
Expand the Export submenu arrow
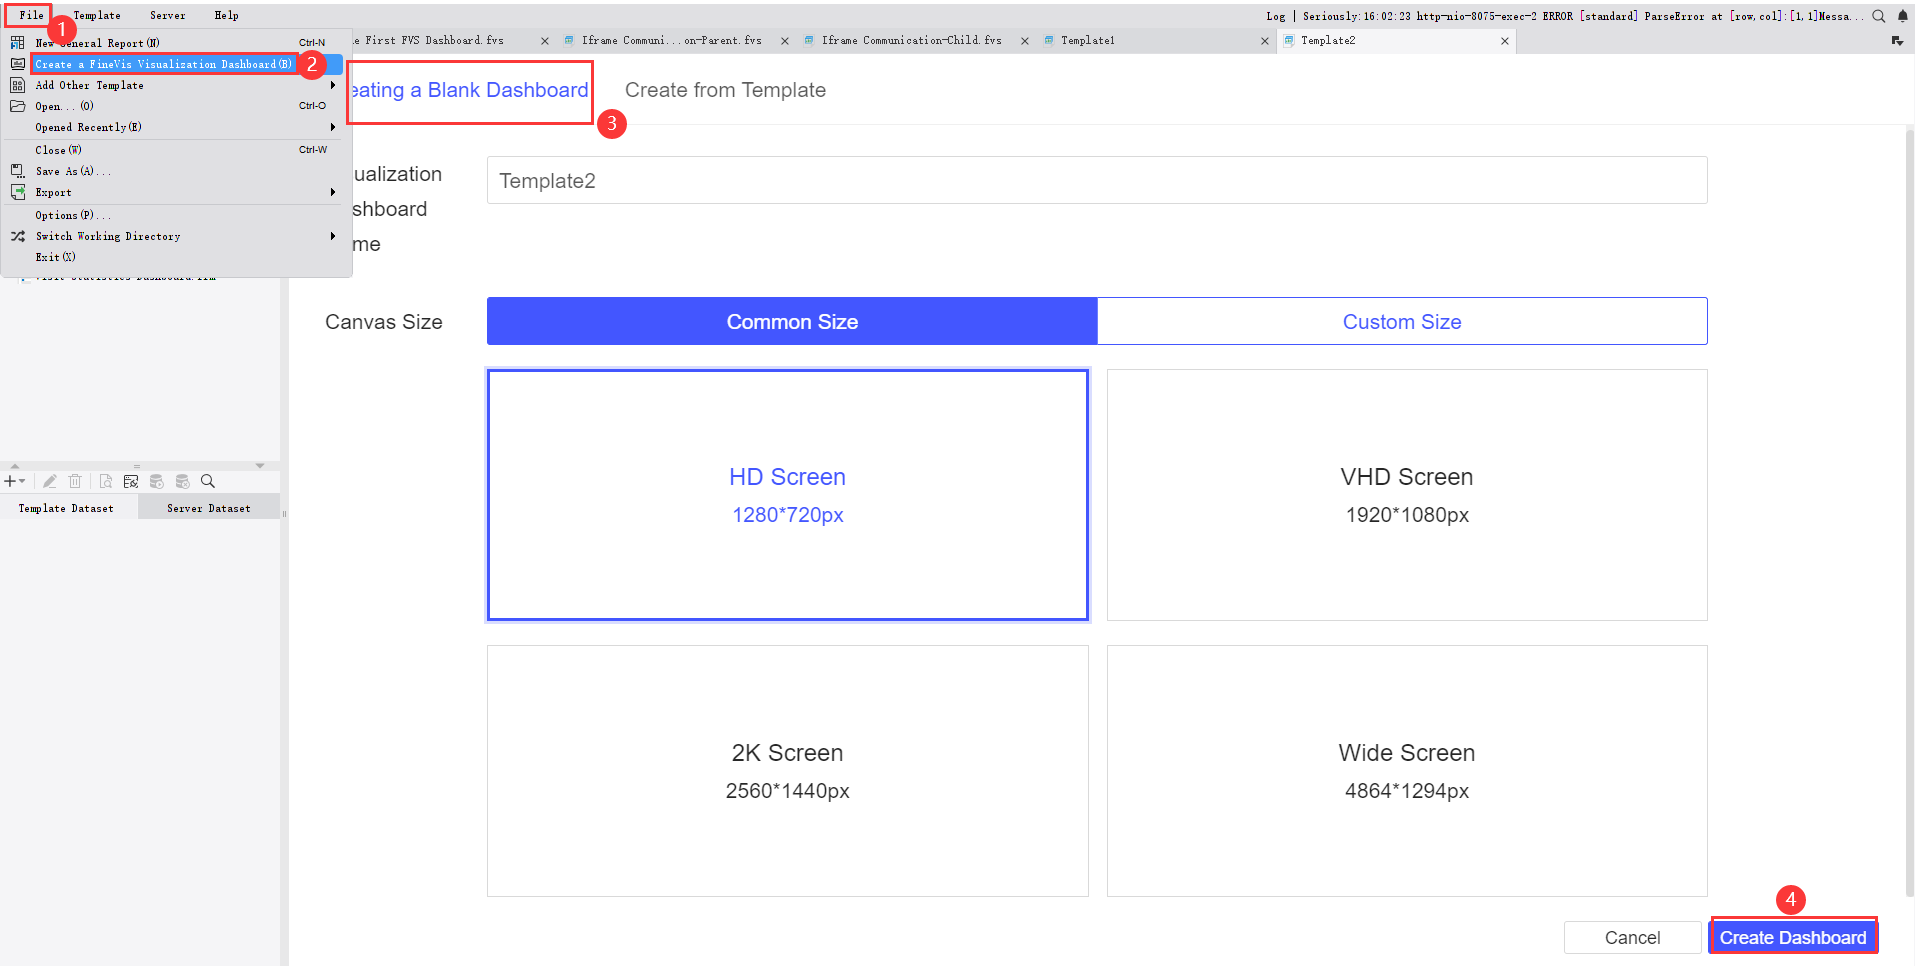[x=333, y=192]
